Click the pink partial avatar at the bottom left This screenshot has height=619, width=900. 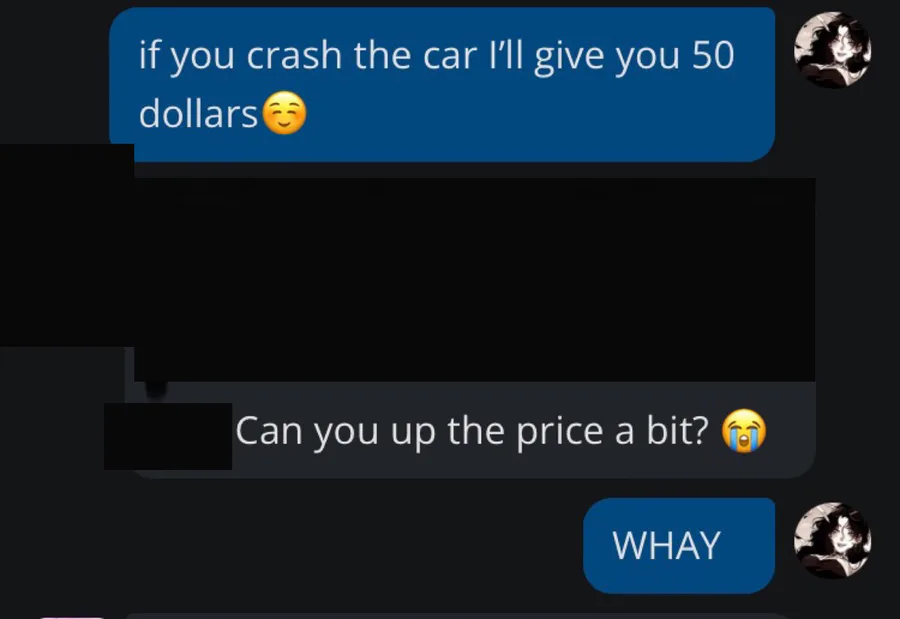pyautogui.click(x=72, y=617)
